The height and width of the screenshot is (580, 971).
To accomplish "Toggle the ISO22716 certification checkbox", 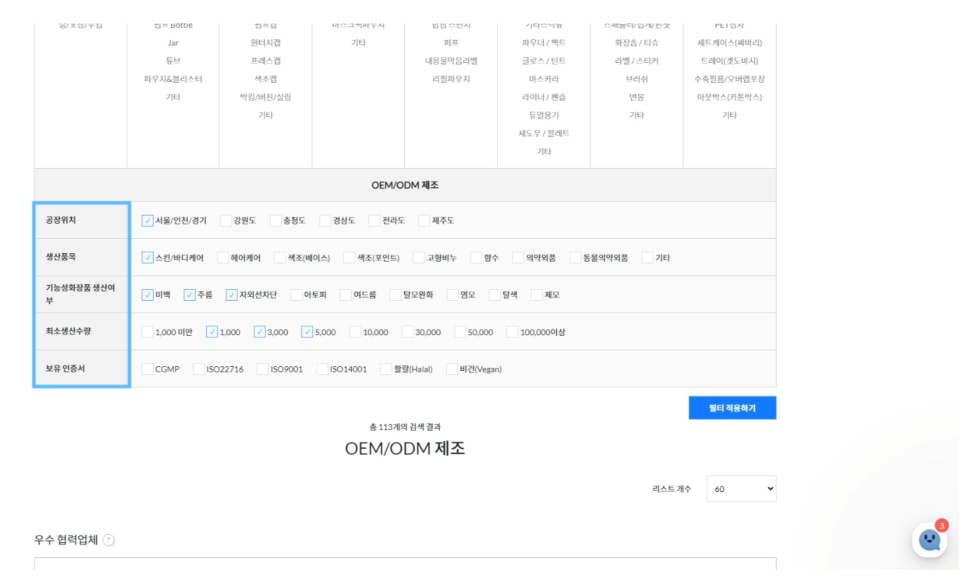I will (199, 369).
